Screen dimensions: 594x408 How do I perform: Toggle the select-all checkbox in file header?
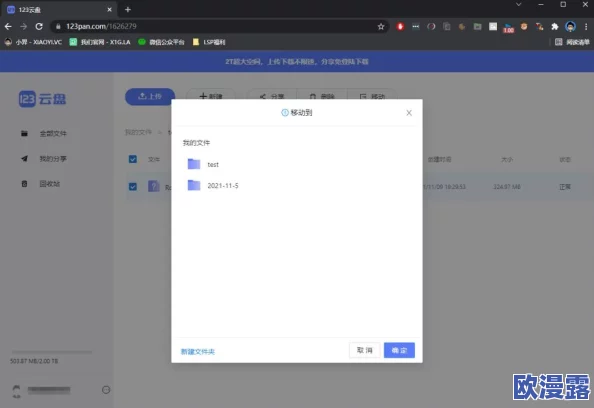click(133, 159)
